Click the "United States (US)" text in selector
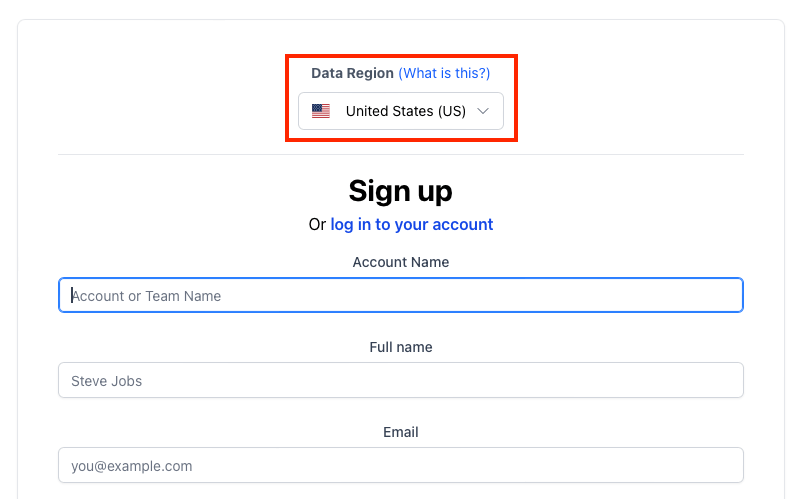This screenshot has width=803, height=499. coord(406,111)
